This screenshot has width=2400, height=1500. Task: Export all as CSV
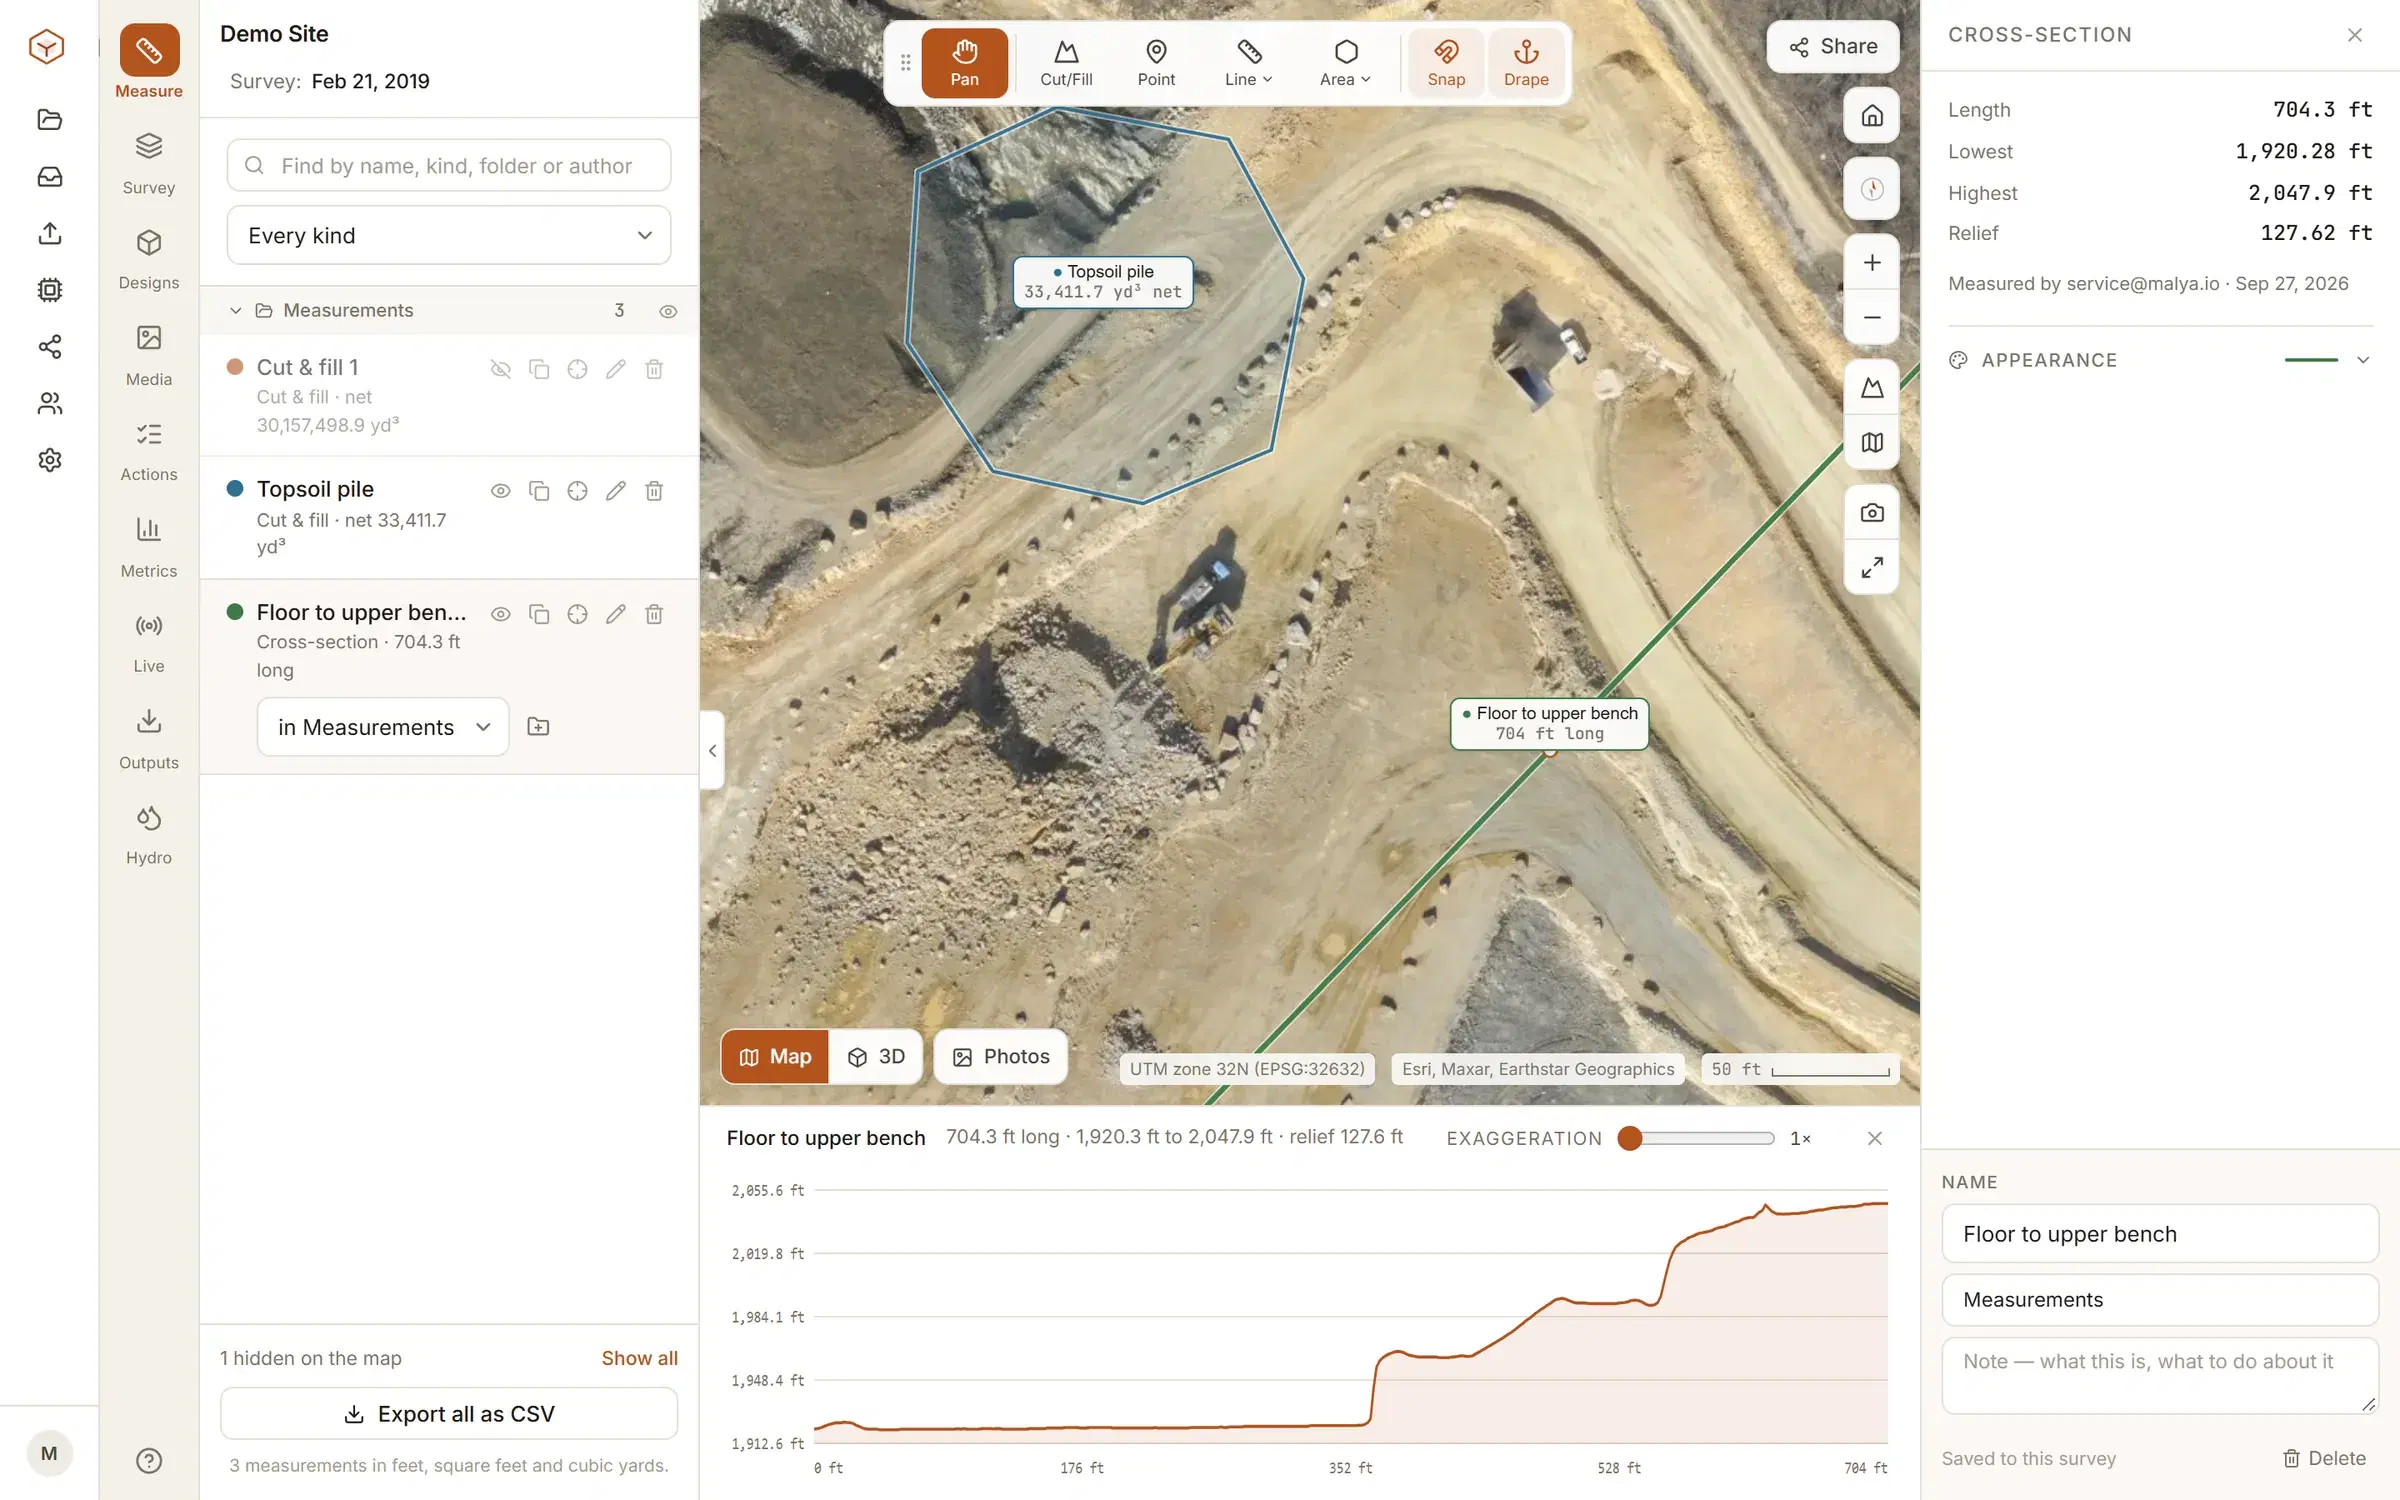click(x=449, y=1414)
